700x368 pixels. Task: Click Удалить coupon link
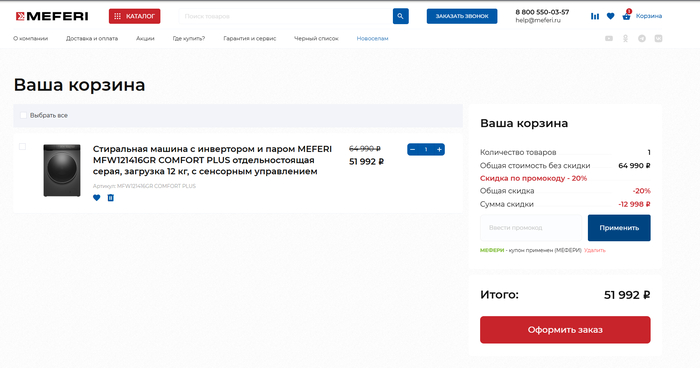595,250
